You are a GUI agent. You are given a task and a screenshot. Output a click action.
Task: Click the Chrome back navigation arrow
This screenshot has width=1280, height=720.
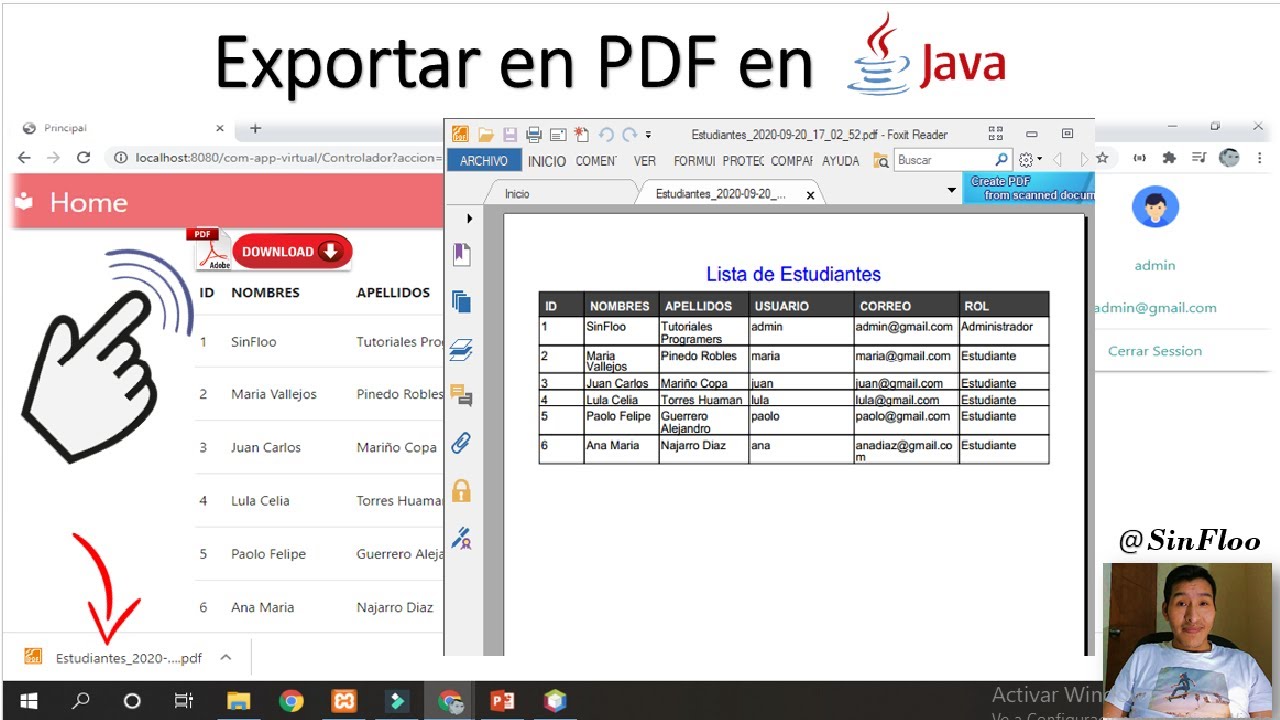24,157
